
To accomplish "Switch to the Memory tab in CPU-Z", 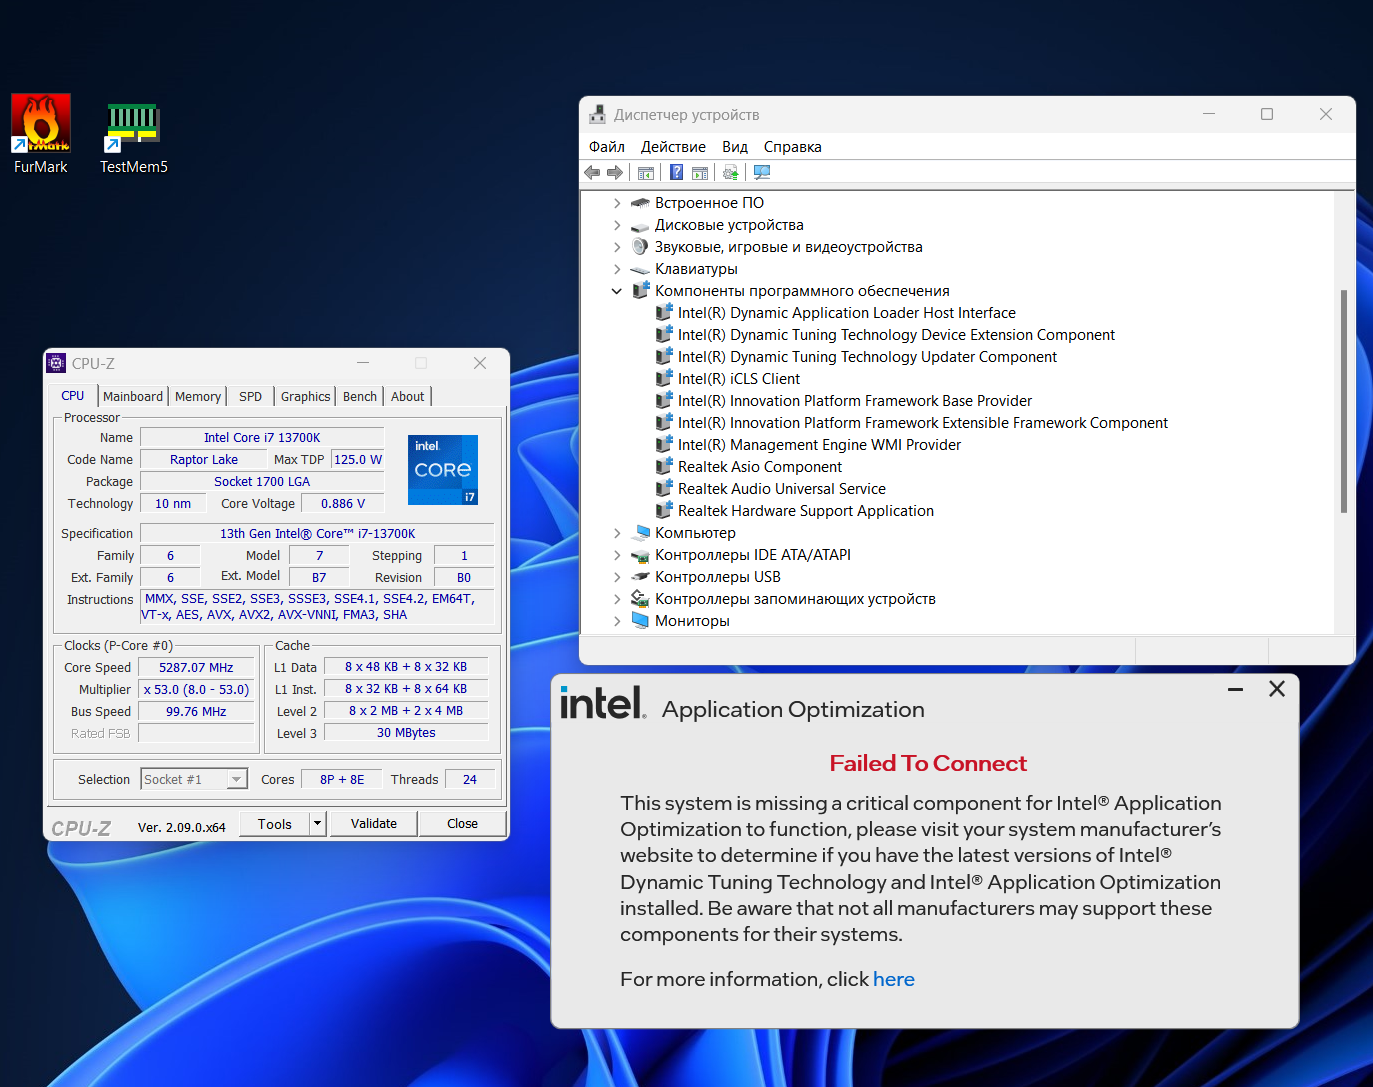I will 198,396.
